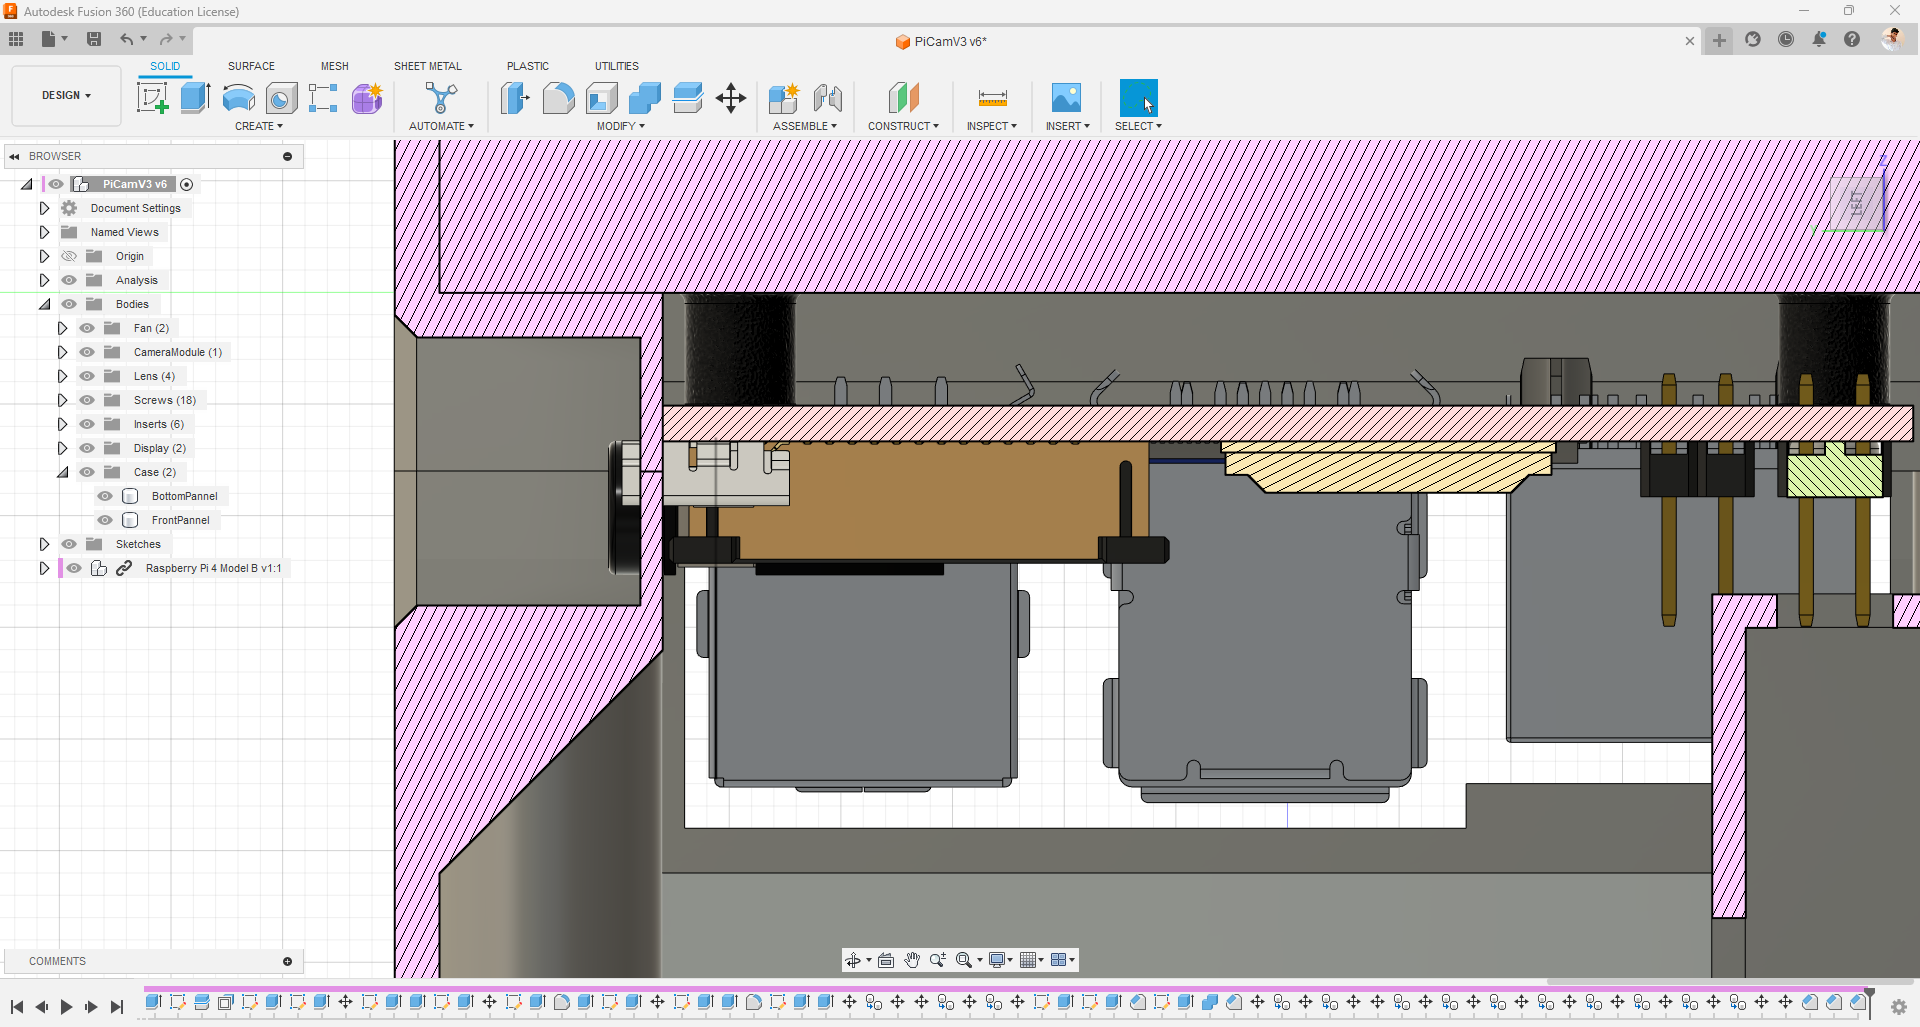Open the CONSTRUCT dropdown menu
Screen dimensions: 1920x1027
pos(903,126)
